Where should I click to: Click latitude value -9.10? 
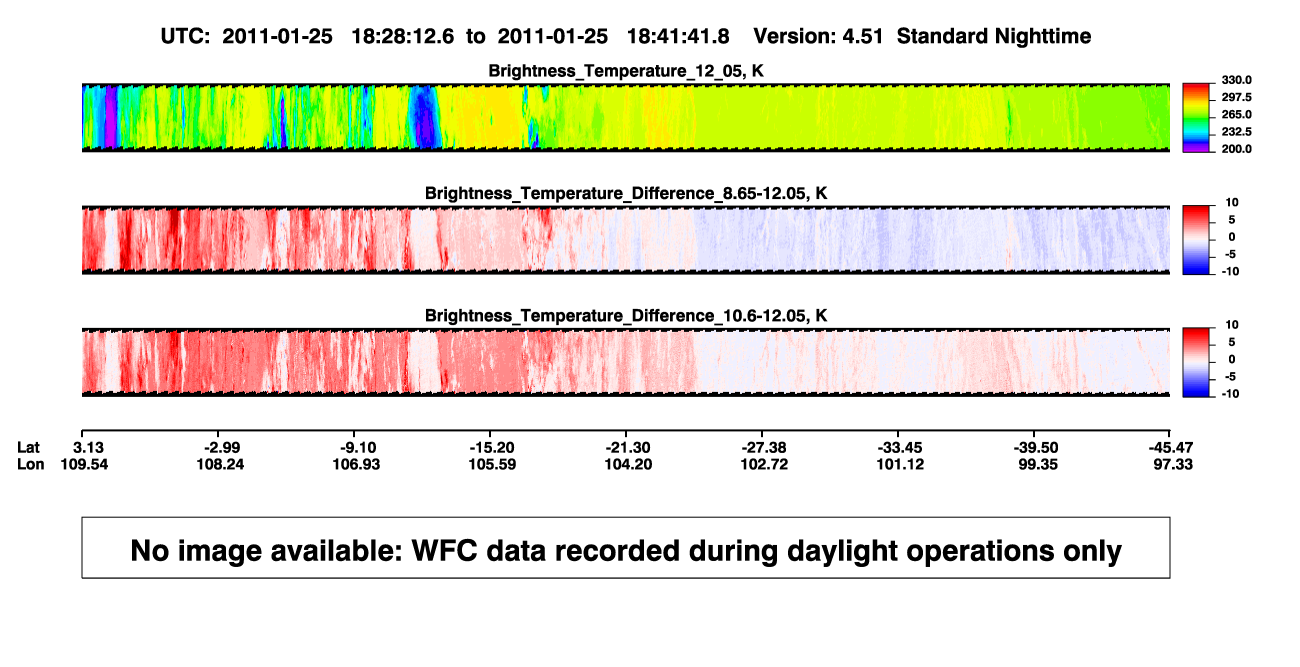click(354, 447)
